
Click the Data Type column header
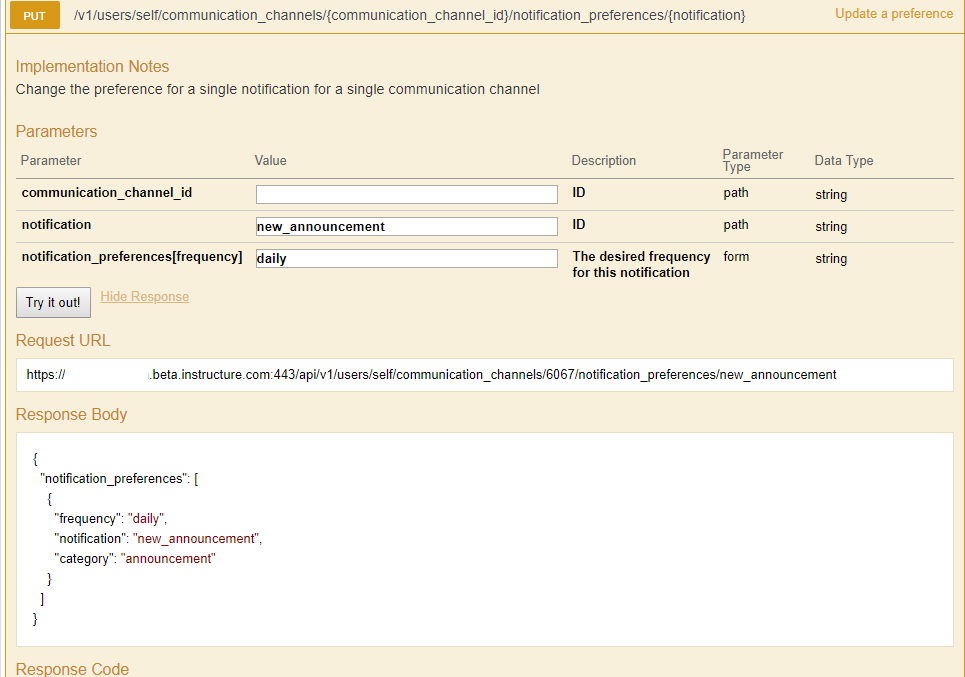click(x=843, y=160)
